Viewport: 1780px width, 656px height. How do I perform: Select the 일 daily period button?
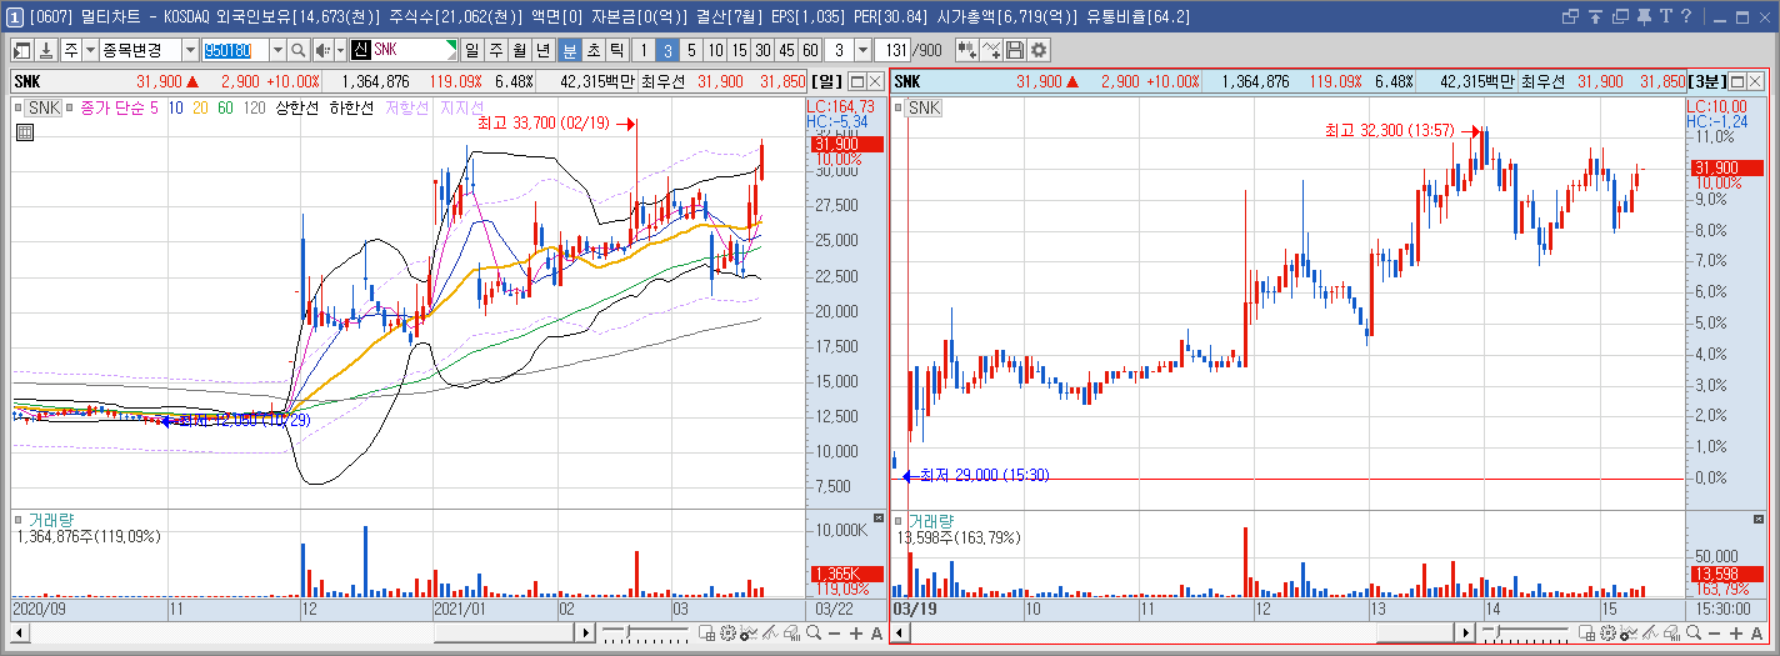[x=472, y=50]
